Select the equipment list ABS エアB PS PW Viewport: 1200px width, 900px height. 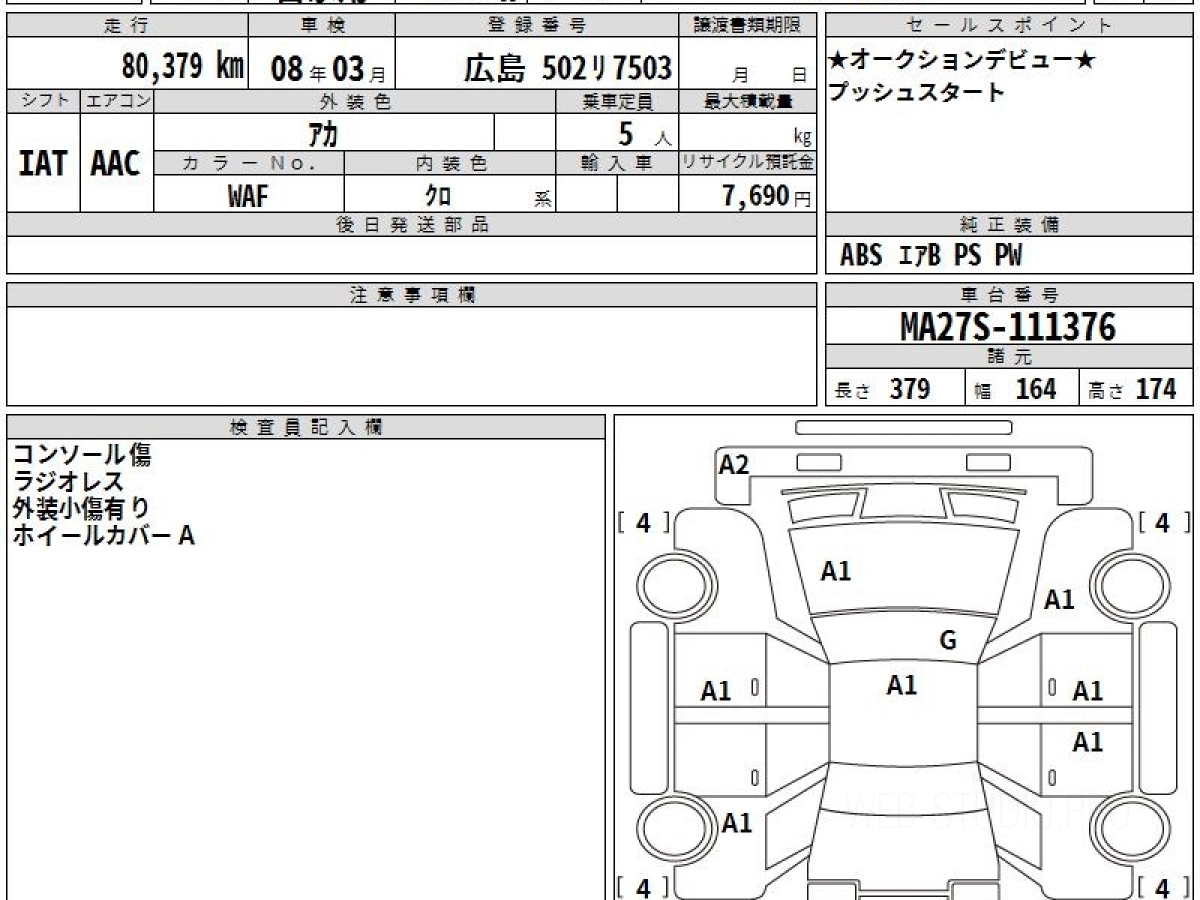[931, 256]
